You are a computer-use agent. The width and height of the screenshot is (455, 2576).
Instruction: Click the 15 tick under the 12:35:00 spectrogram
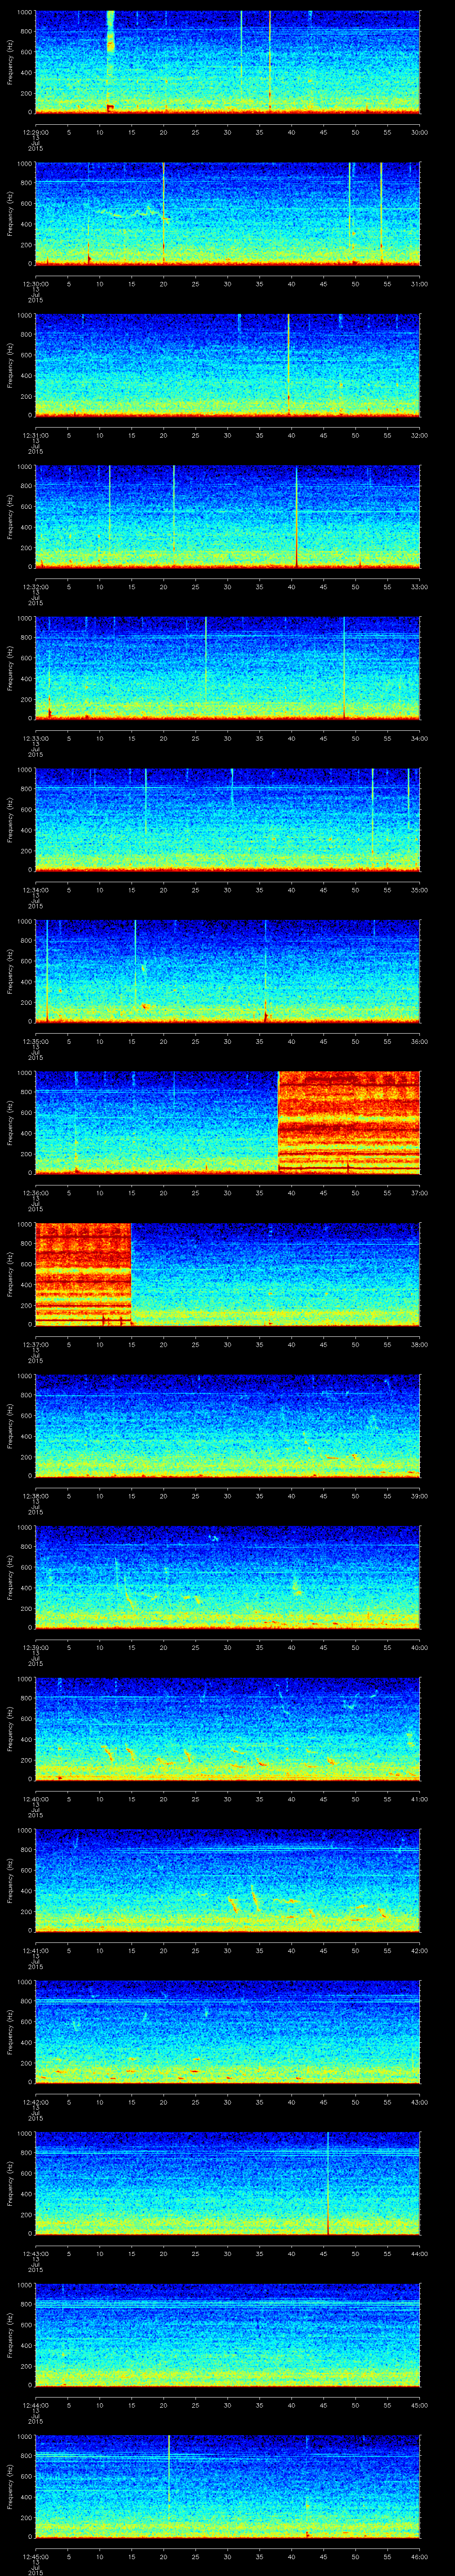(131, 1041)
